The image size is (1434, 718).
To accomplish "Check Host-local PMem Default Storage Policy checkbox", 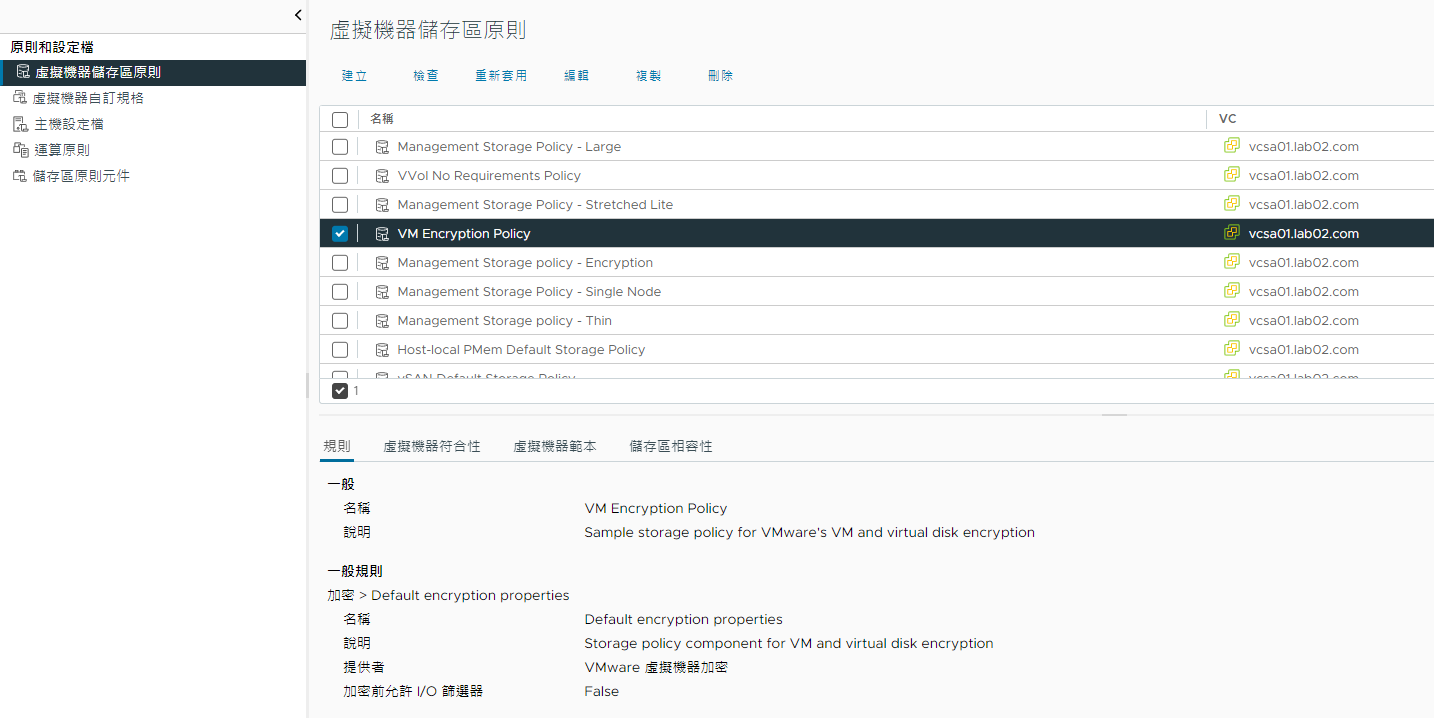I will (x=340, y=350).
